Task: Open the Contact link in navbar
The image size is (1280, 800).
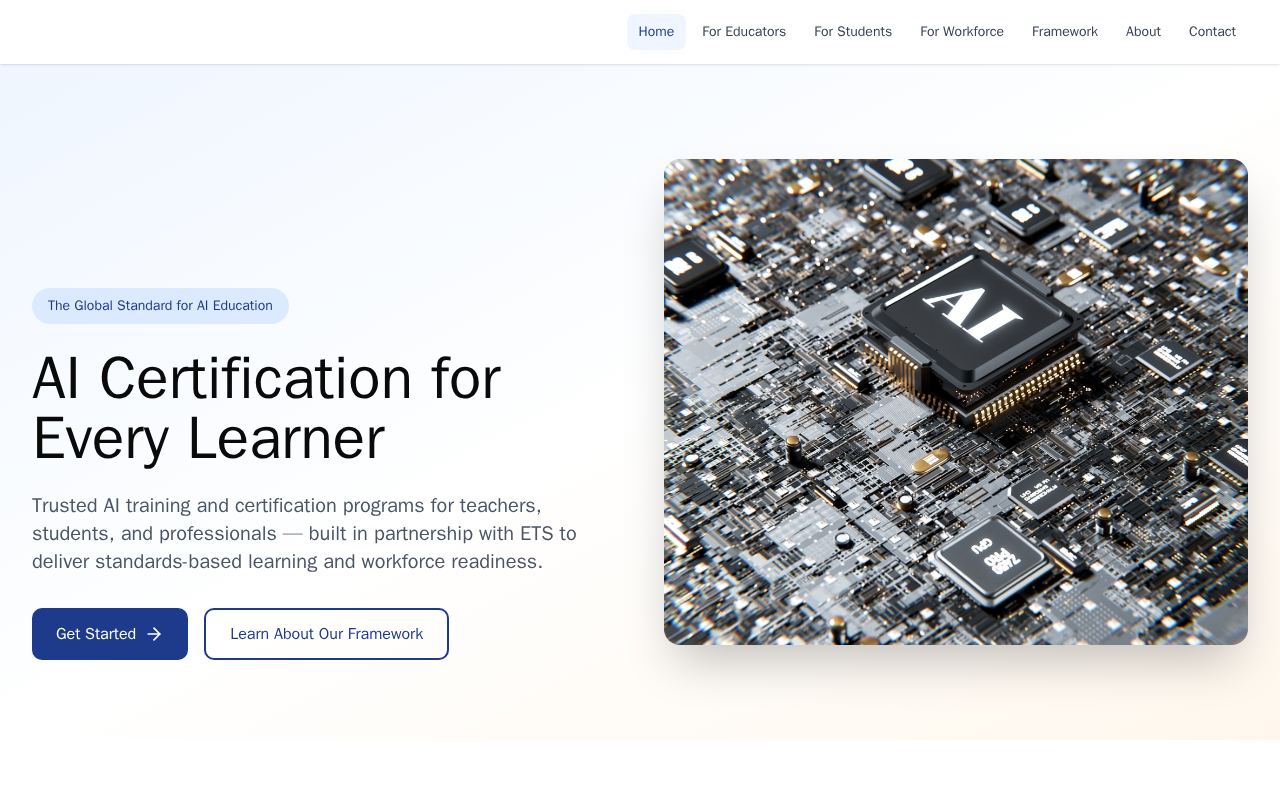Action: pyautogui.click(x=1212, y=32)
